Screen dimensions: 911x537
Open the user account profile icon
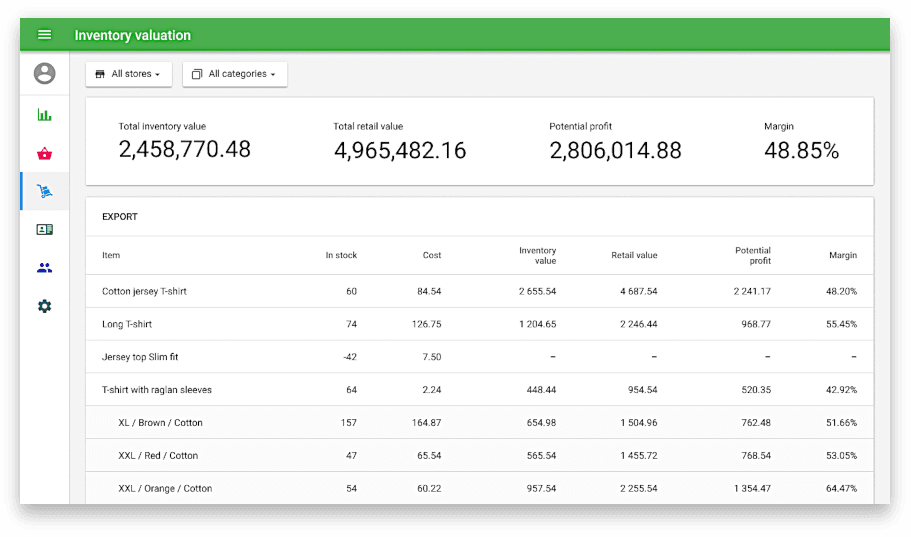[44, 73]
